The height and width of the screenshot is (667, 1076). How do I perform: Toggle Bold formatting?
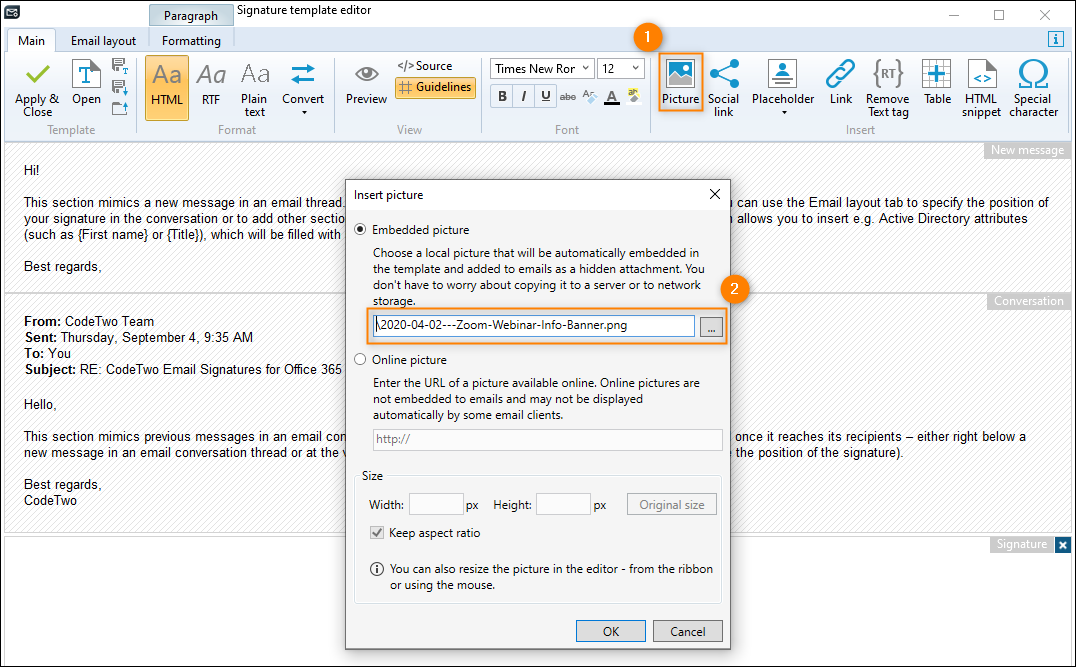tap(502, 96)
